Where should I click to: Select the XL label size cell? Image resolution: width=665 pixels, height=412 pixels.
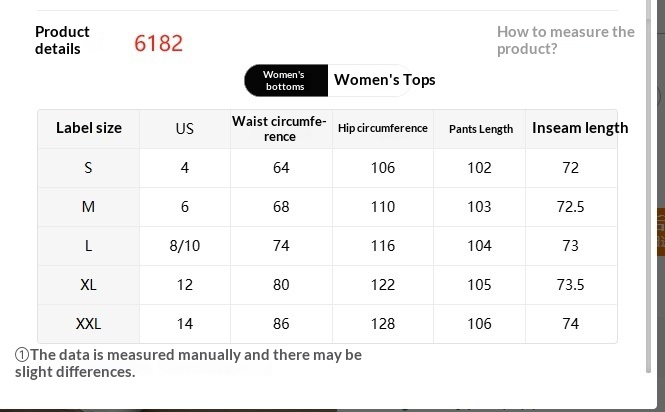tap(89, 284)
